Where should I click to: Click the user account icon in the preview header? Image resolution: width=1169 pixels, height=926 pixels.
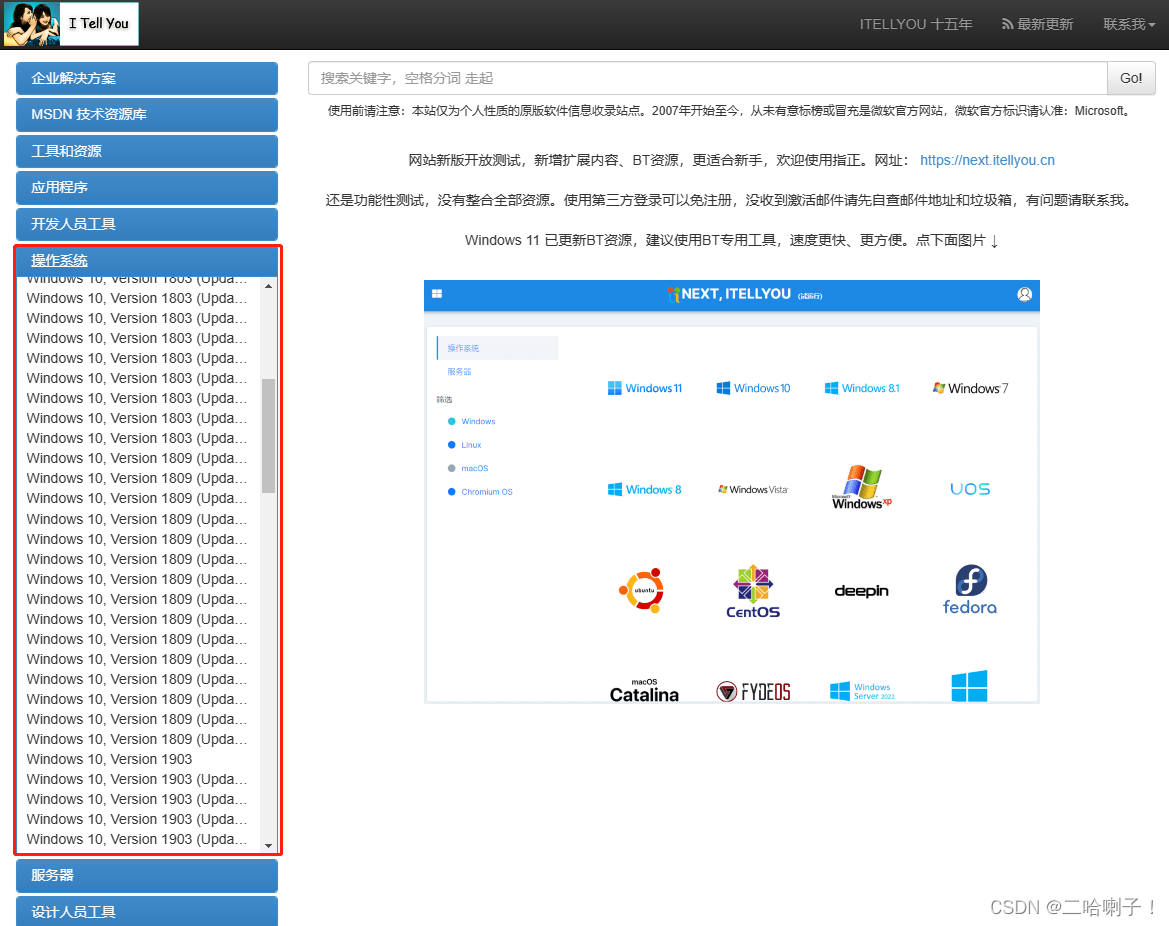(x=1024, y=294)
